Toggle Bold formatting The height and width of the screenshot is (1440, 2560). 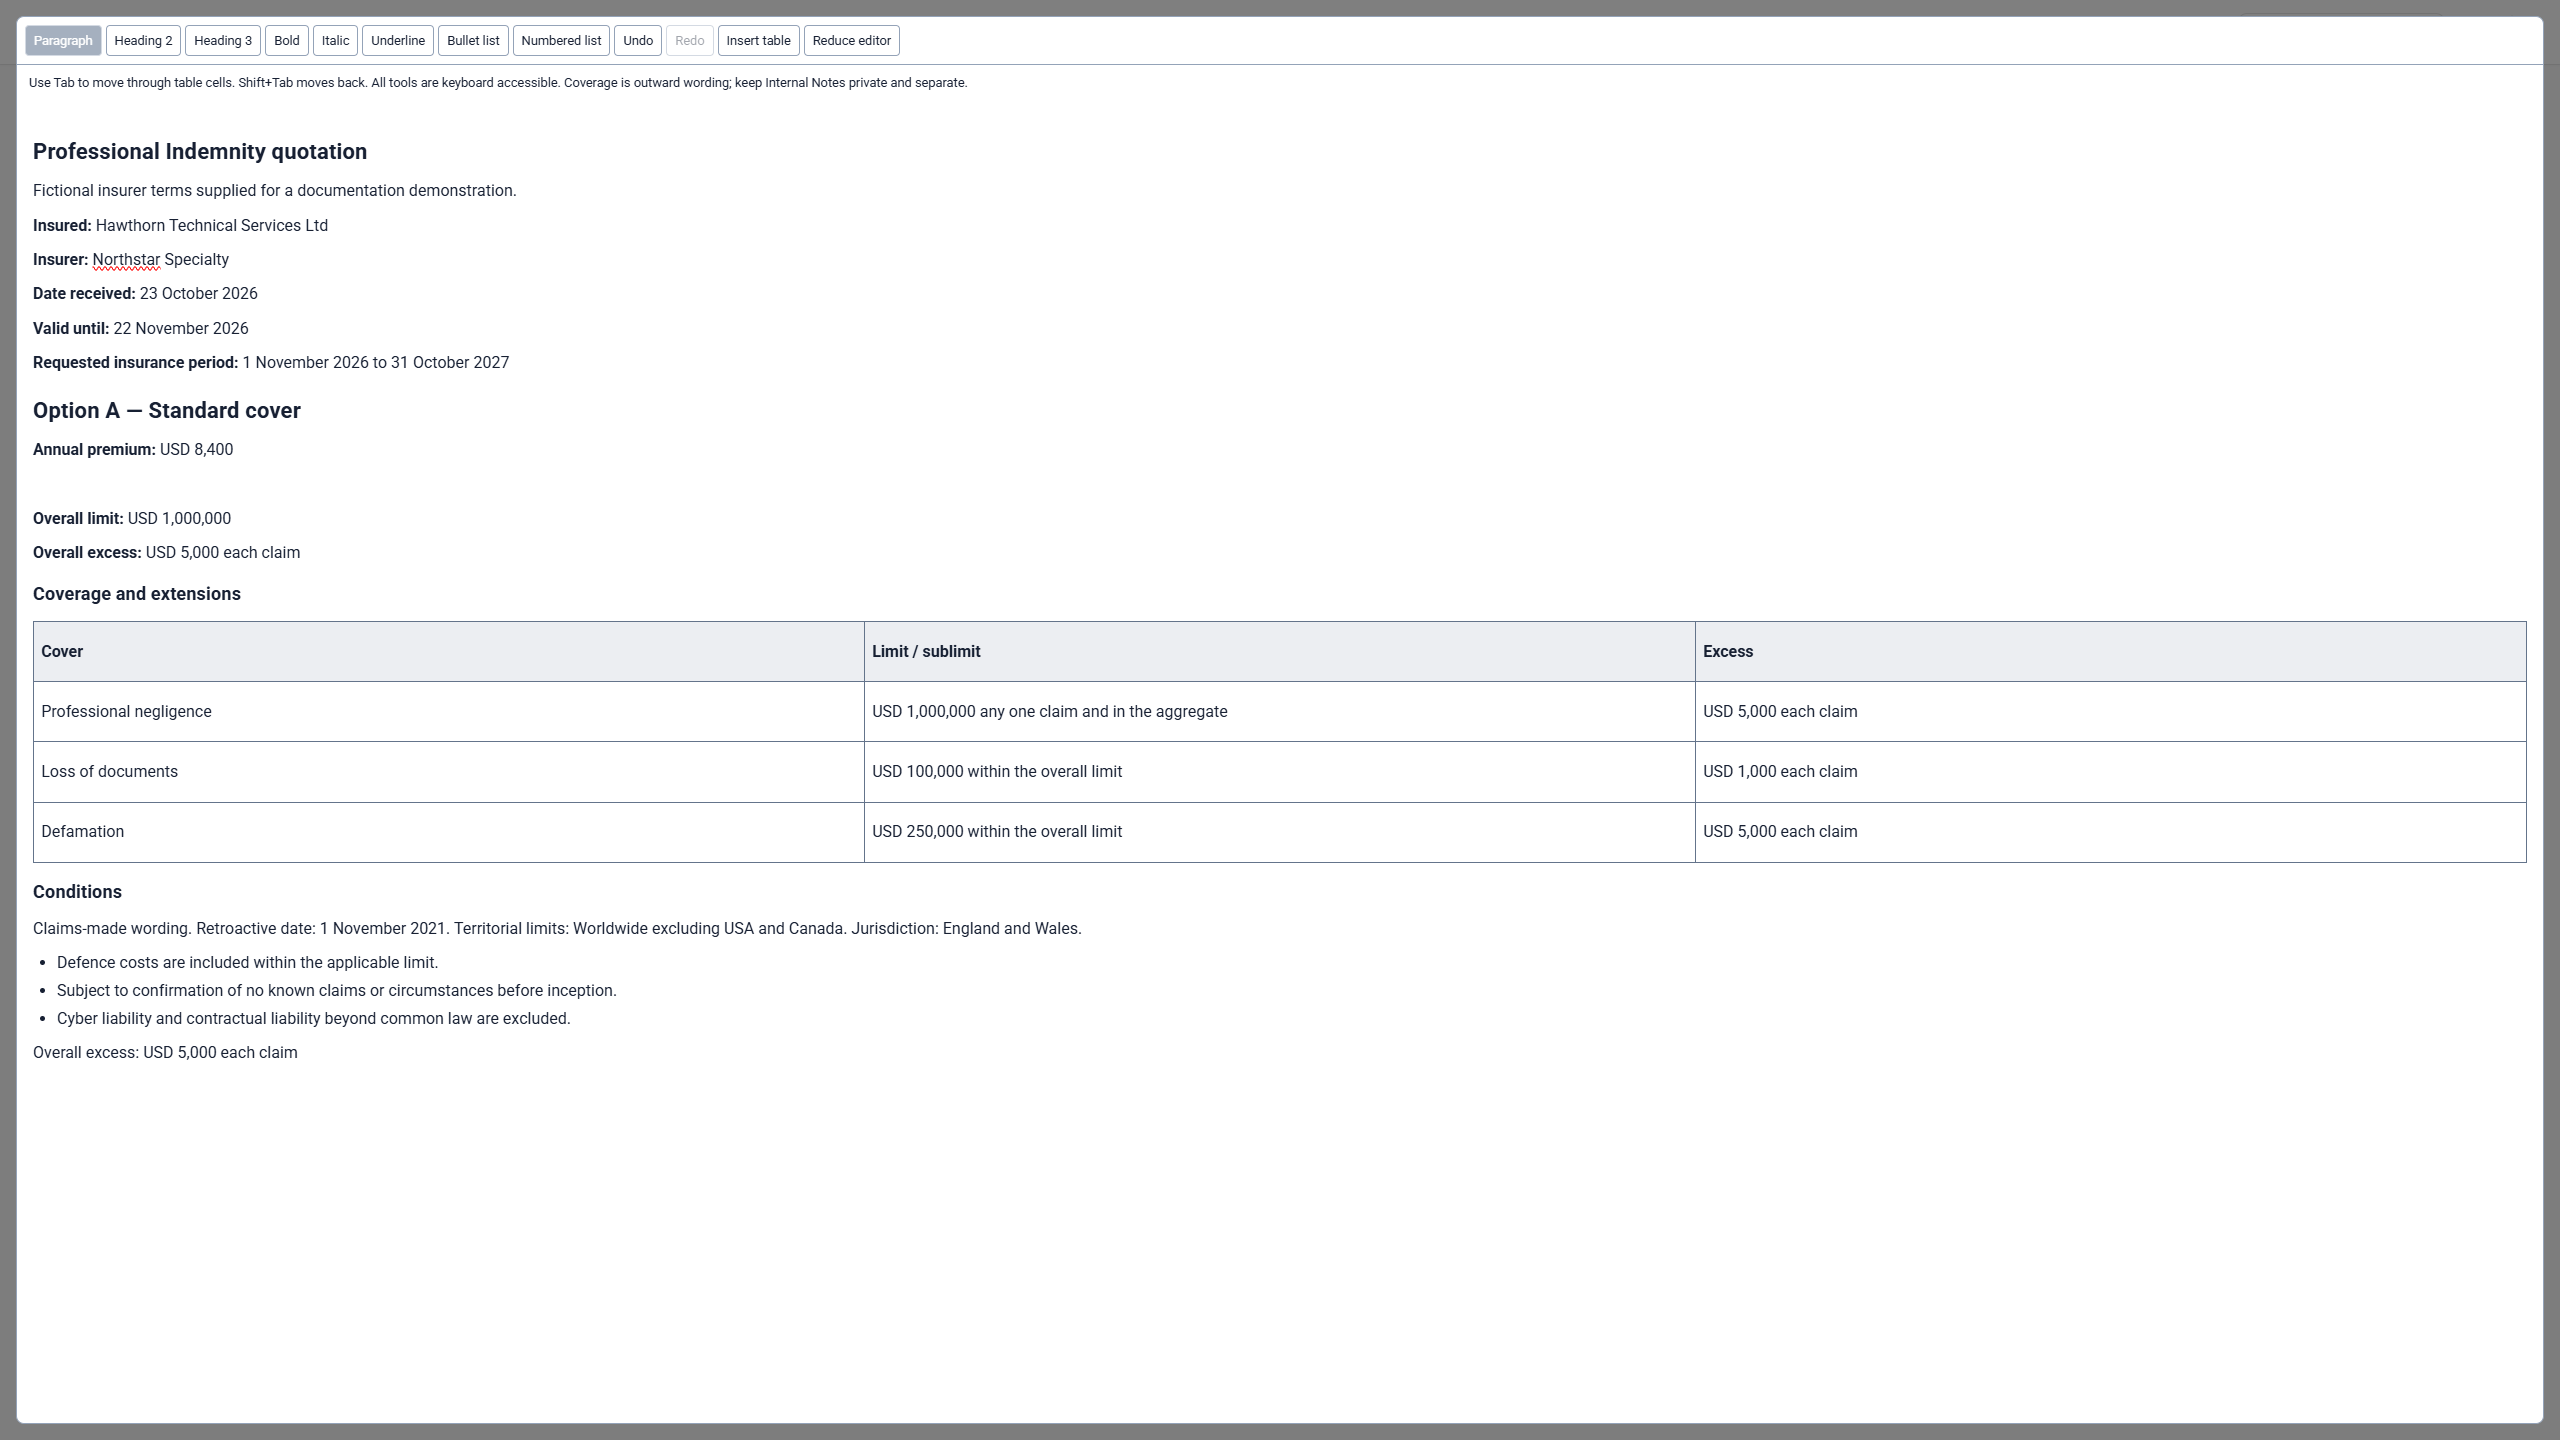pos(287,41)
